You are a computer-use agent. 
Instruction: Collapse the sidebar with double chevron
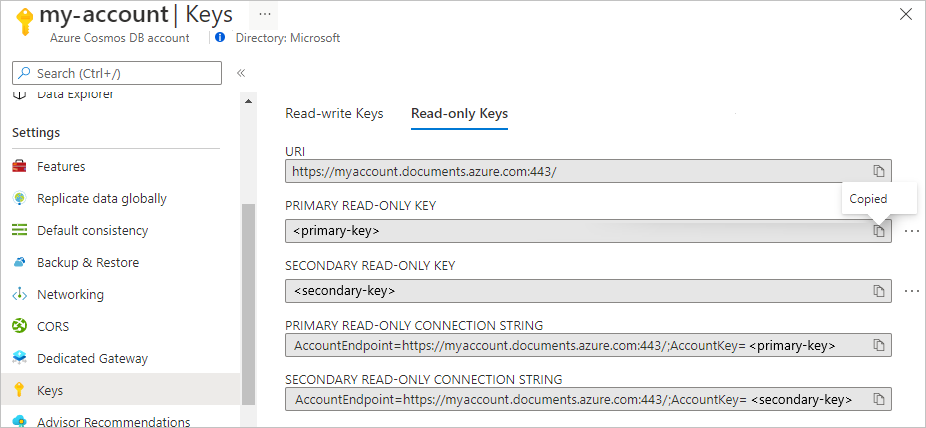241,73
